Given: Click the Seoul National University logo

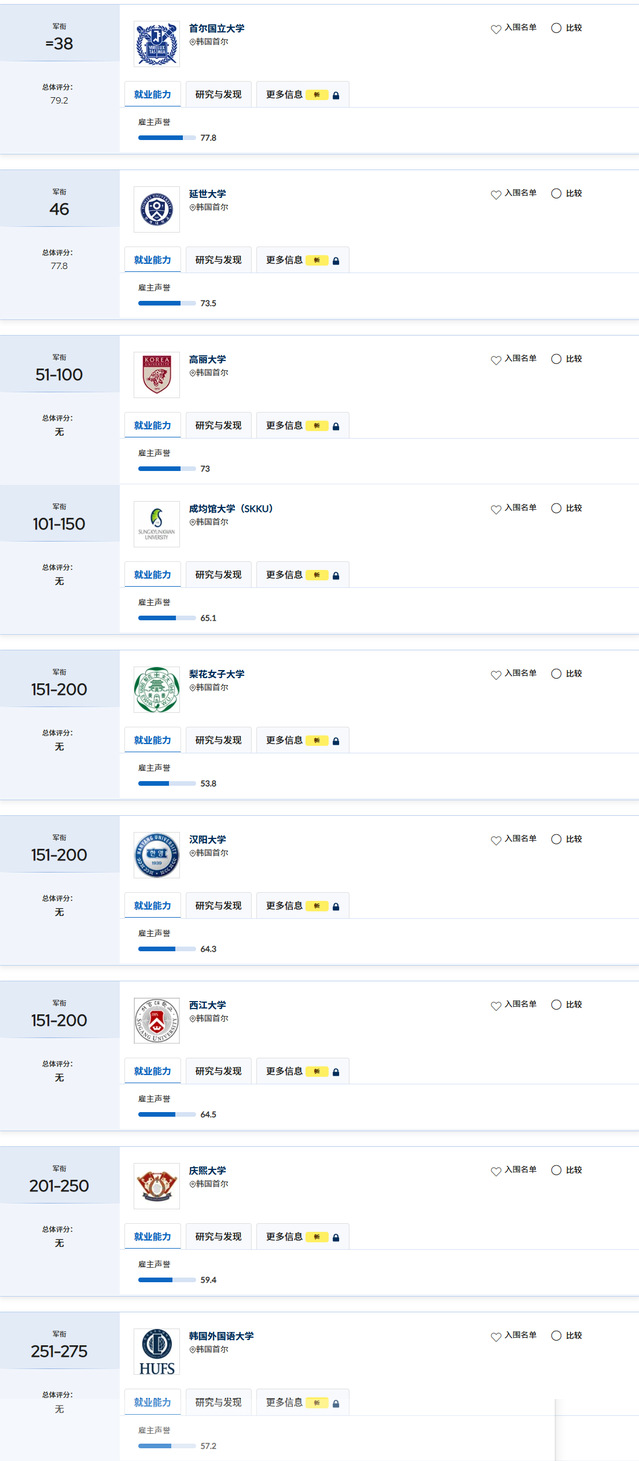Looking at the screenshot, I should click(x=157, y=44).
